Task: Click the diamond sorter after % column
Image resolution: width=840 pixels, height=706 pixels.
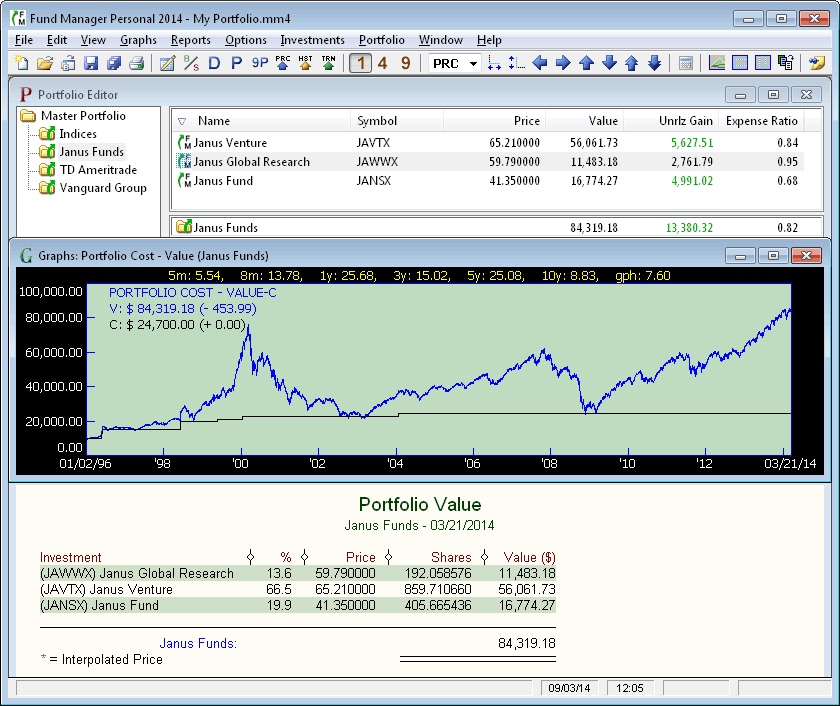Action: point(304,557)
